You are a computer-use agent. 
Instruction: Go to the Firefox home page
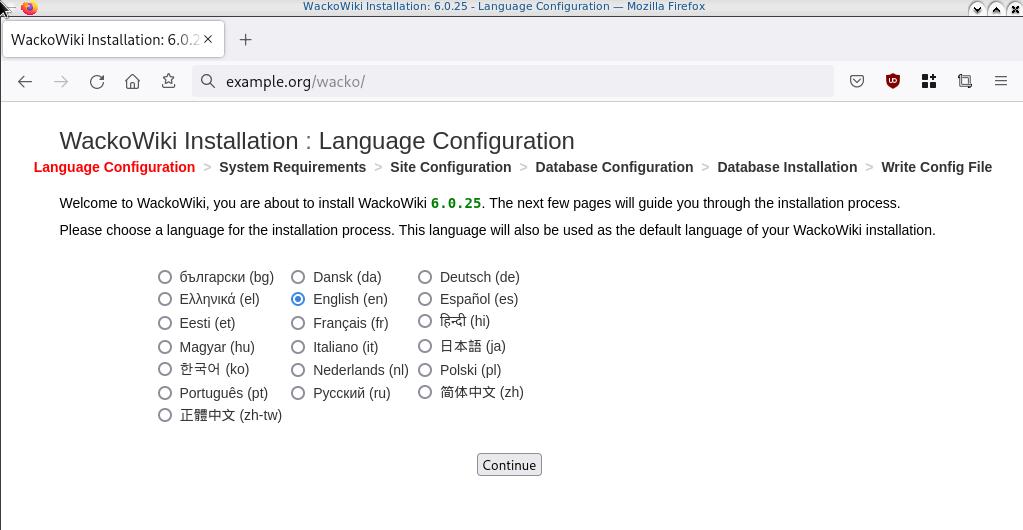pos(132,82)
